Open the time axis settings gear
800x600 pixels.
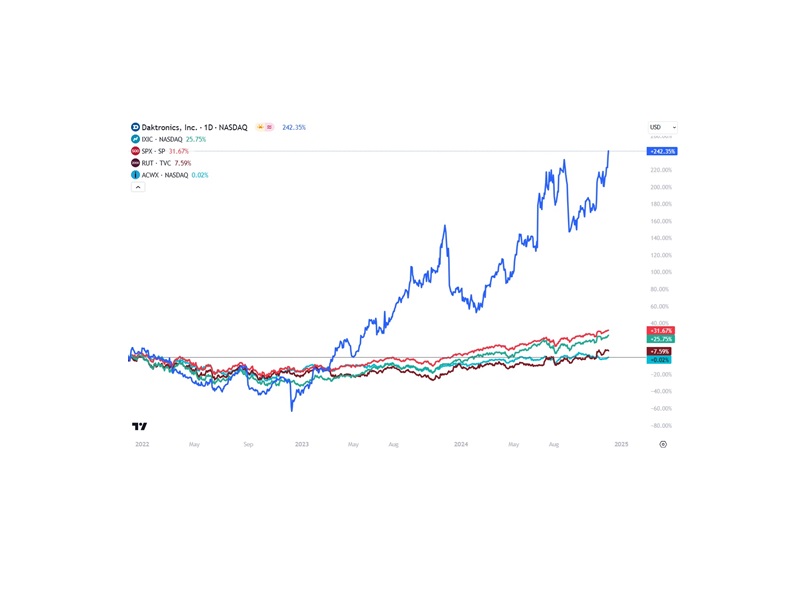pos(663,443)
